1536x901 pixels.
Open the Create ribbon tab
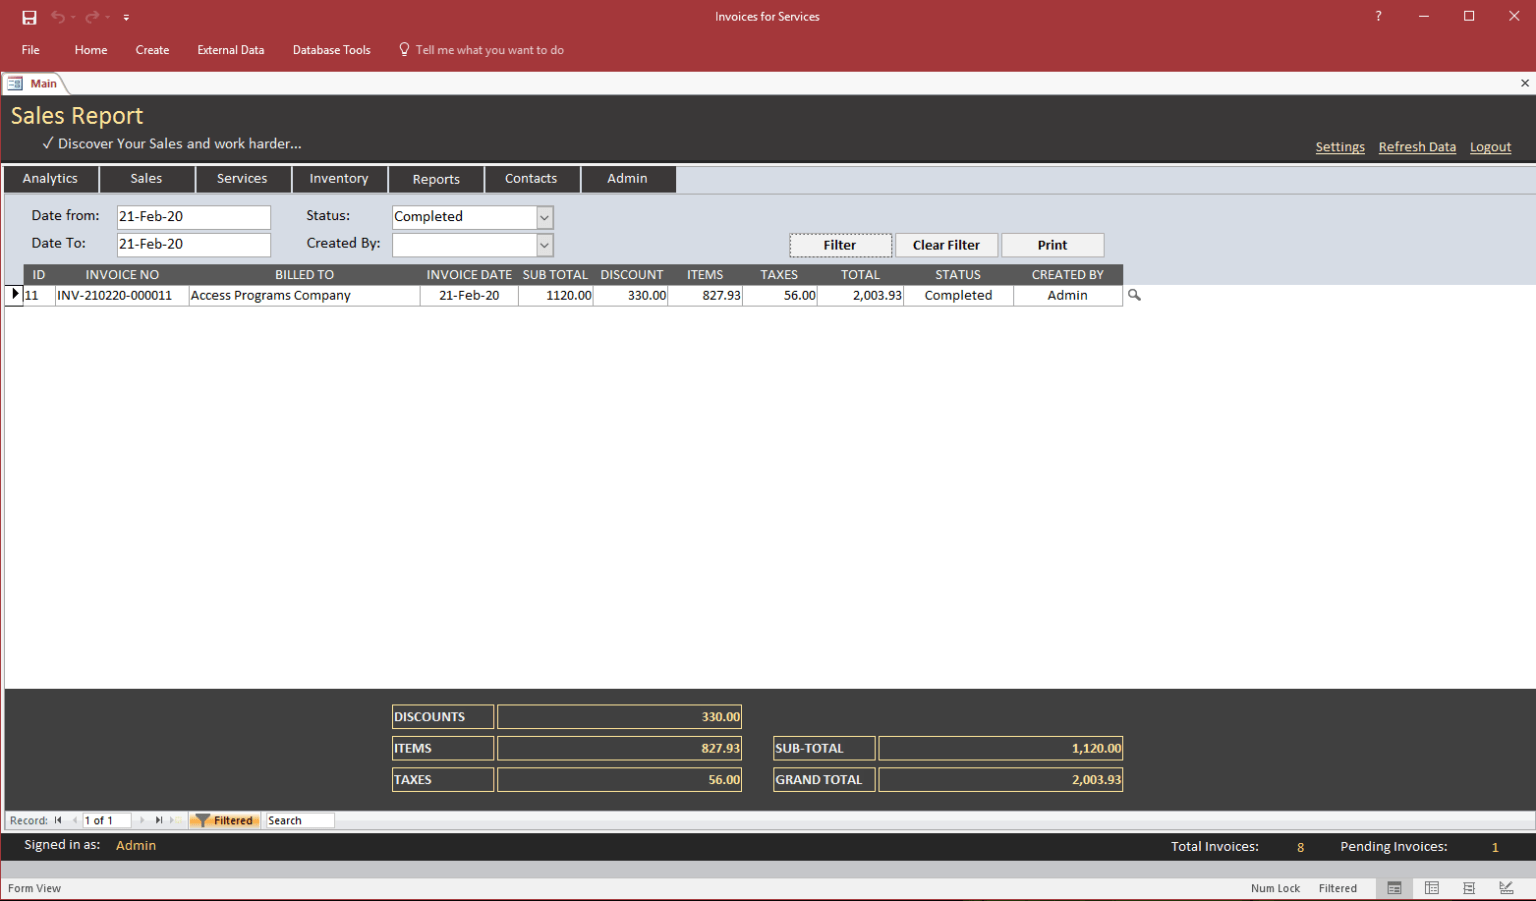(x=152, y=50)
